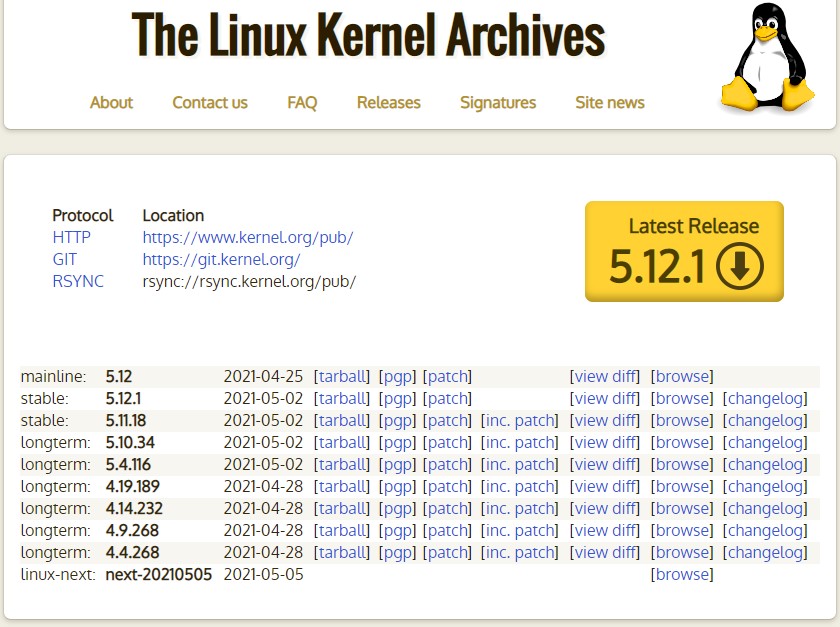The width and height of the screenshot is (840, 627).
Task: Open the pgp signature for stable 5.12.1
Action: click(396, 398)
